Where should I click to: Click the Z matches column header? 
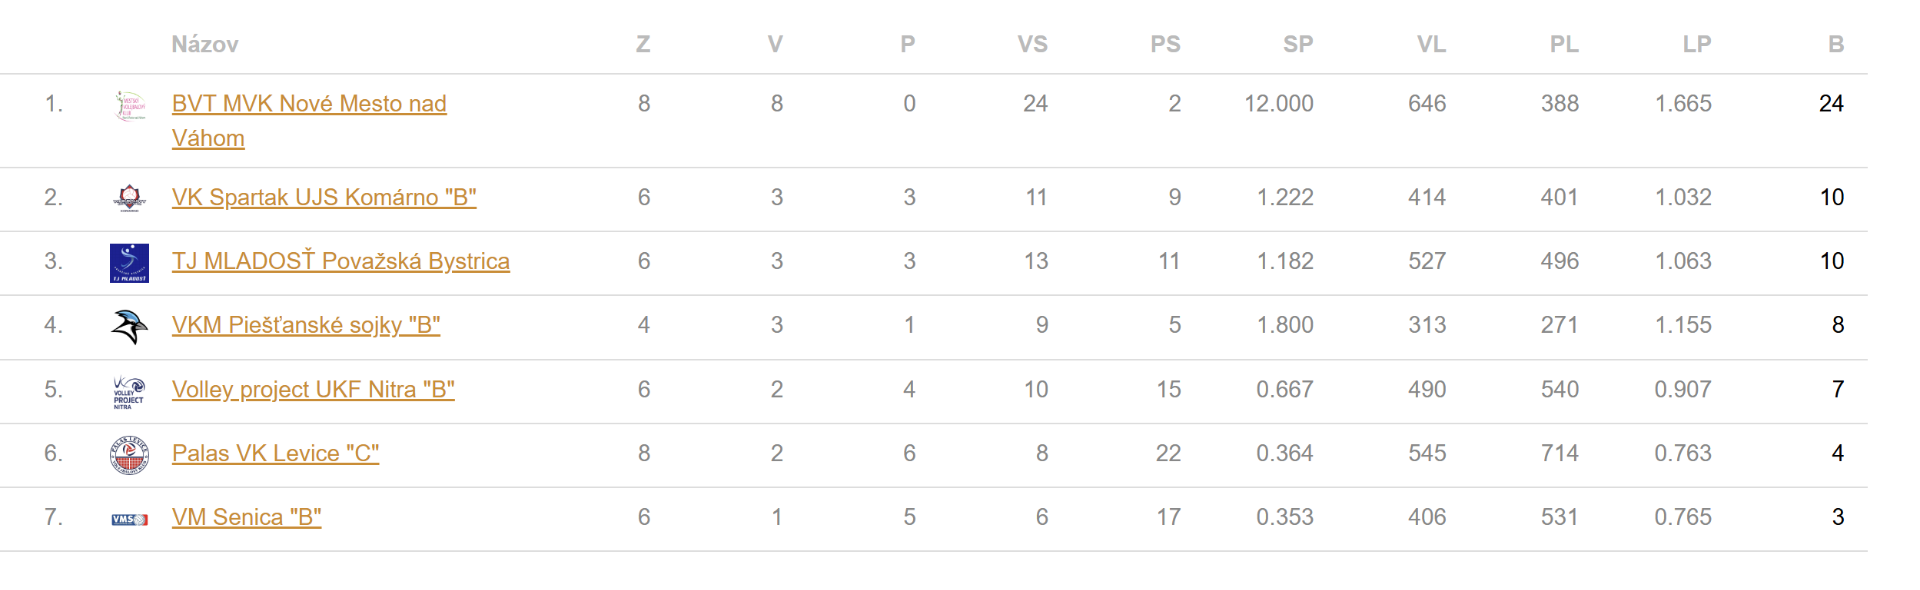[643, 44]
